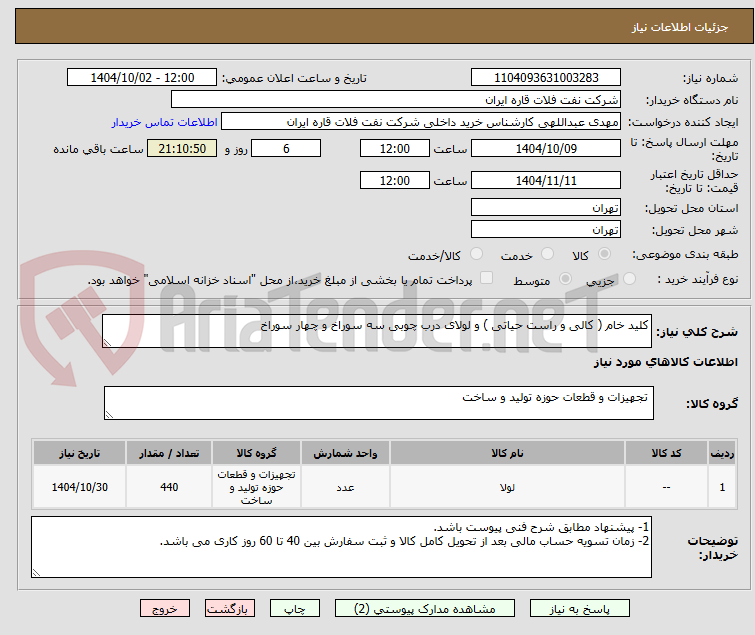Click the ایجاد کننده درخواست field
Image resolution: width=755 pixels, height=635 pixels.
[420, 122]
